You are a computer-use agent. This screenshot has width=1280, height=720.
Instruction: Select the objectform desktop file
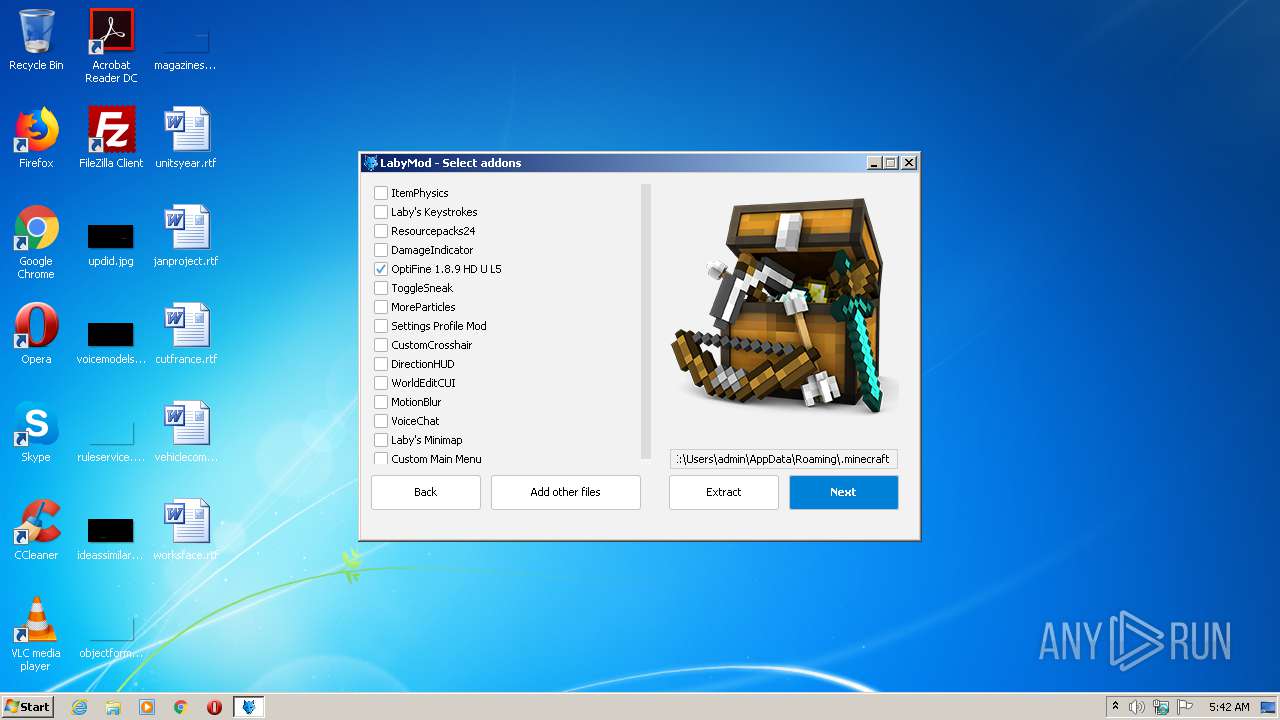111,634
